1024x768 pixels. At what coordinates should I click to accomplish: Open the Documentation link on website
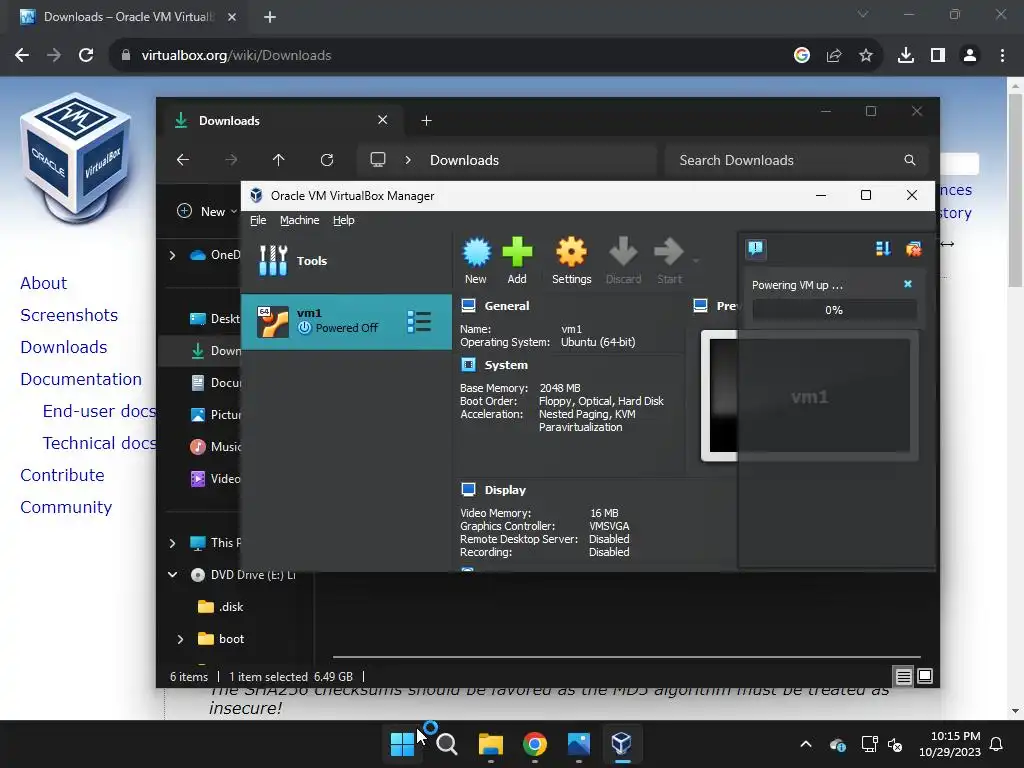click(x=81, y=379)
